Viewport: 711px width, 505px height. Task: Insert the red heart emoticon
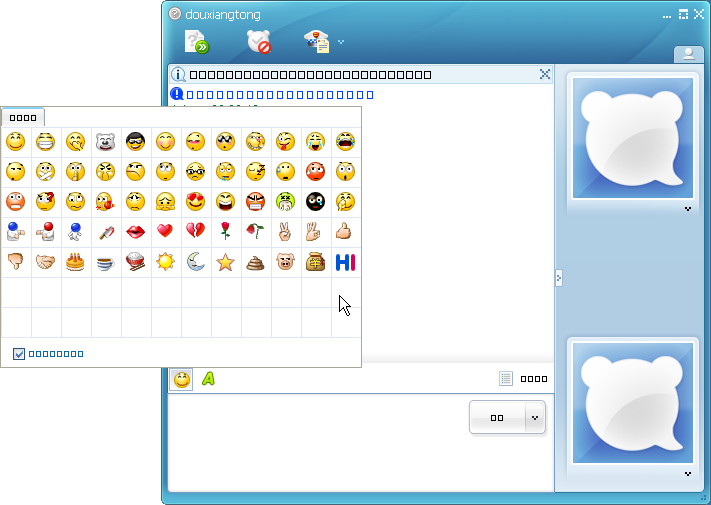pos(166,232)
